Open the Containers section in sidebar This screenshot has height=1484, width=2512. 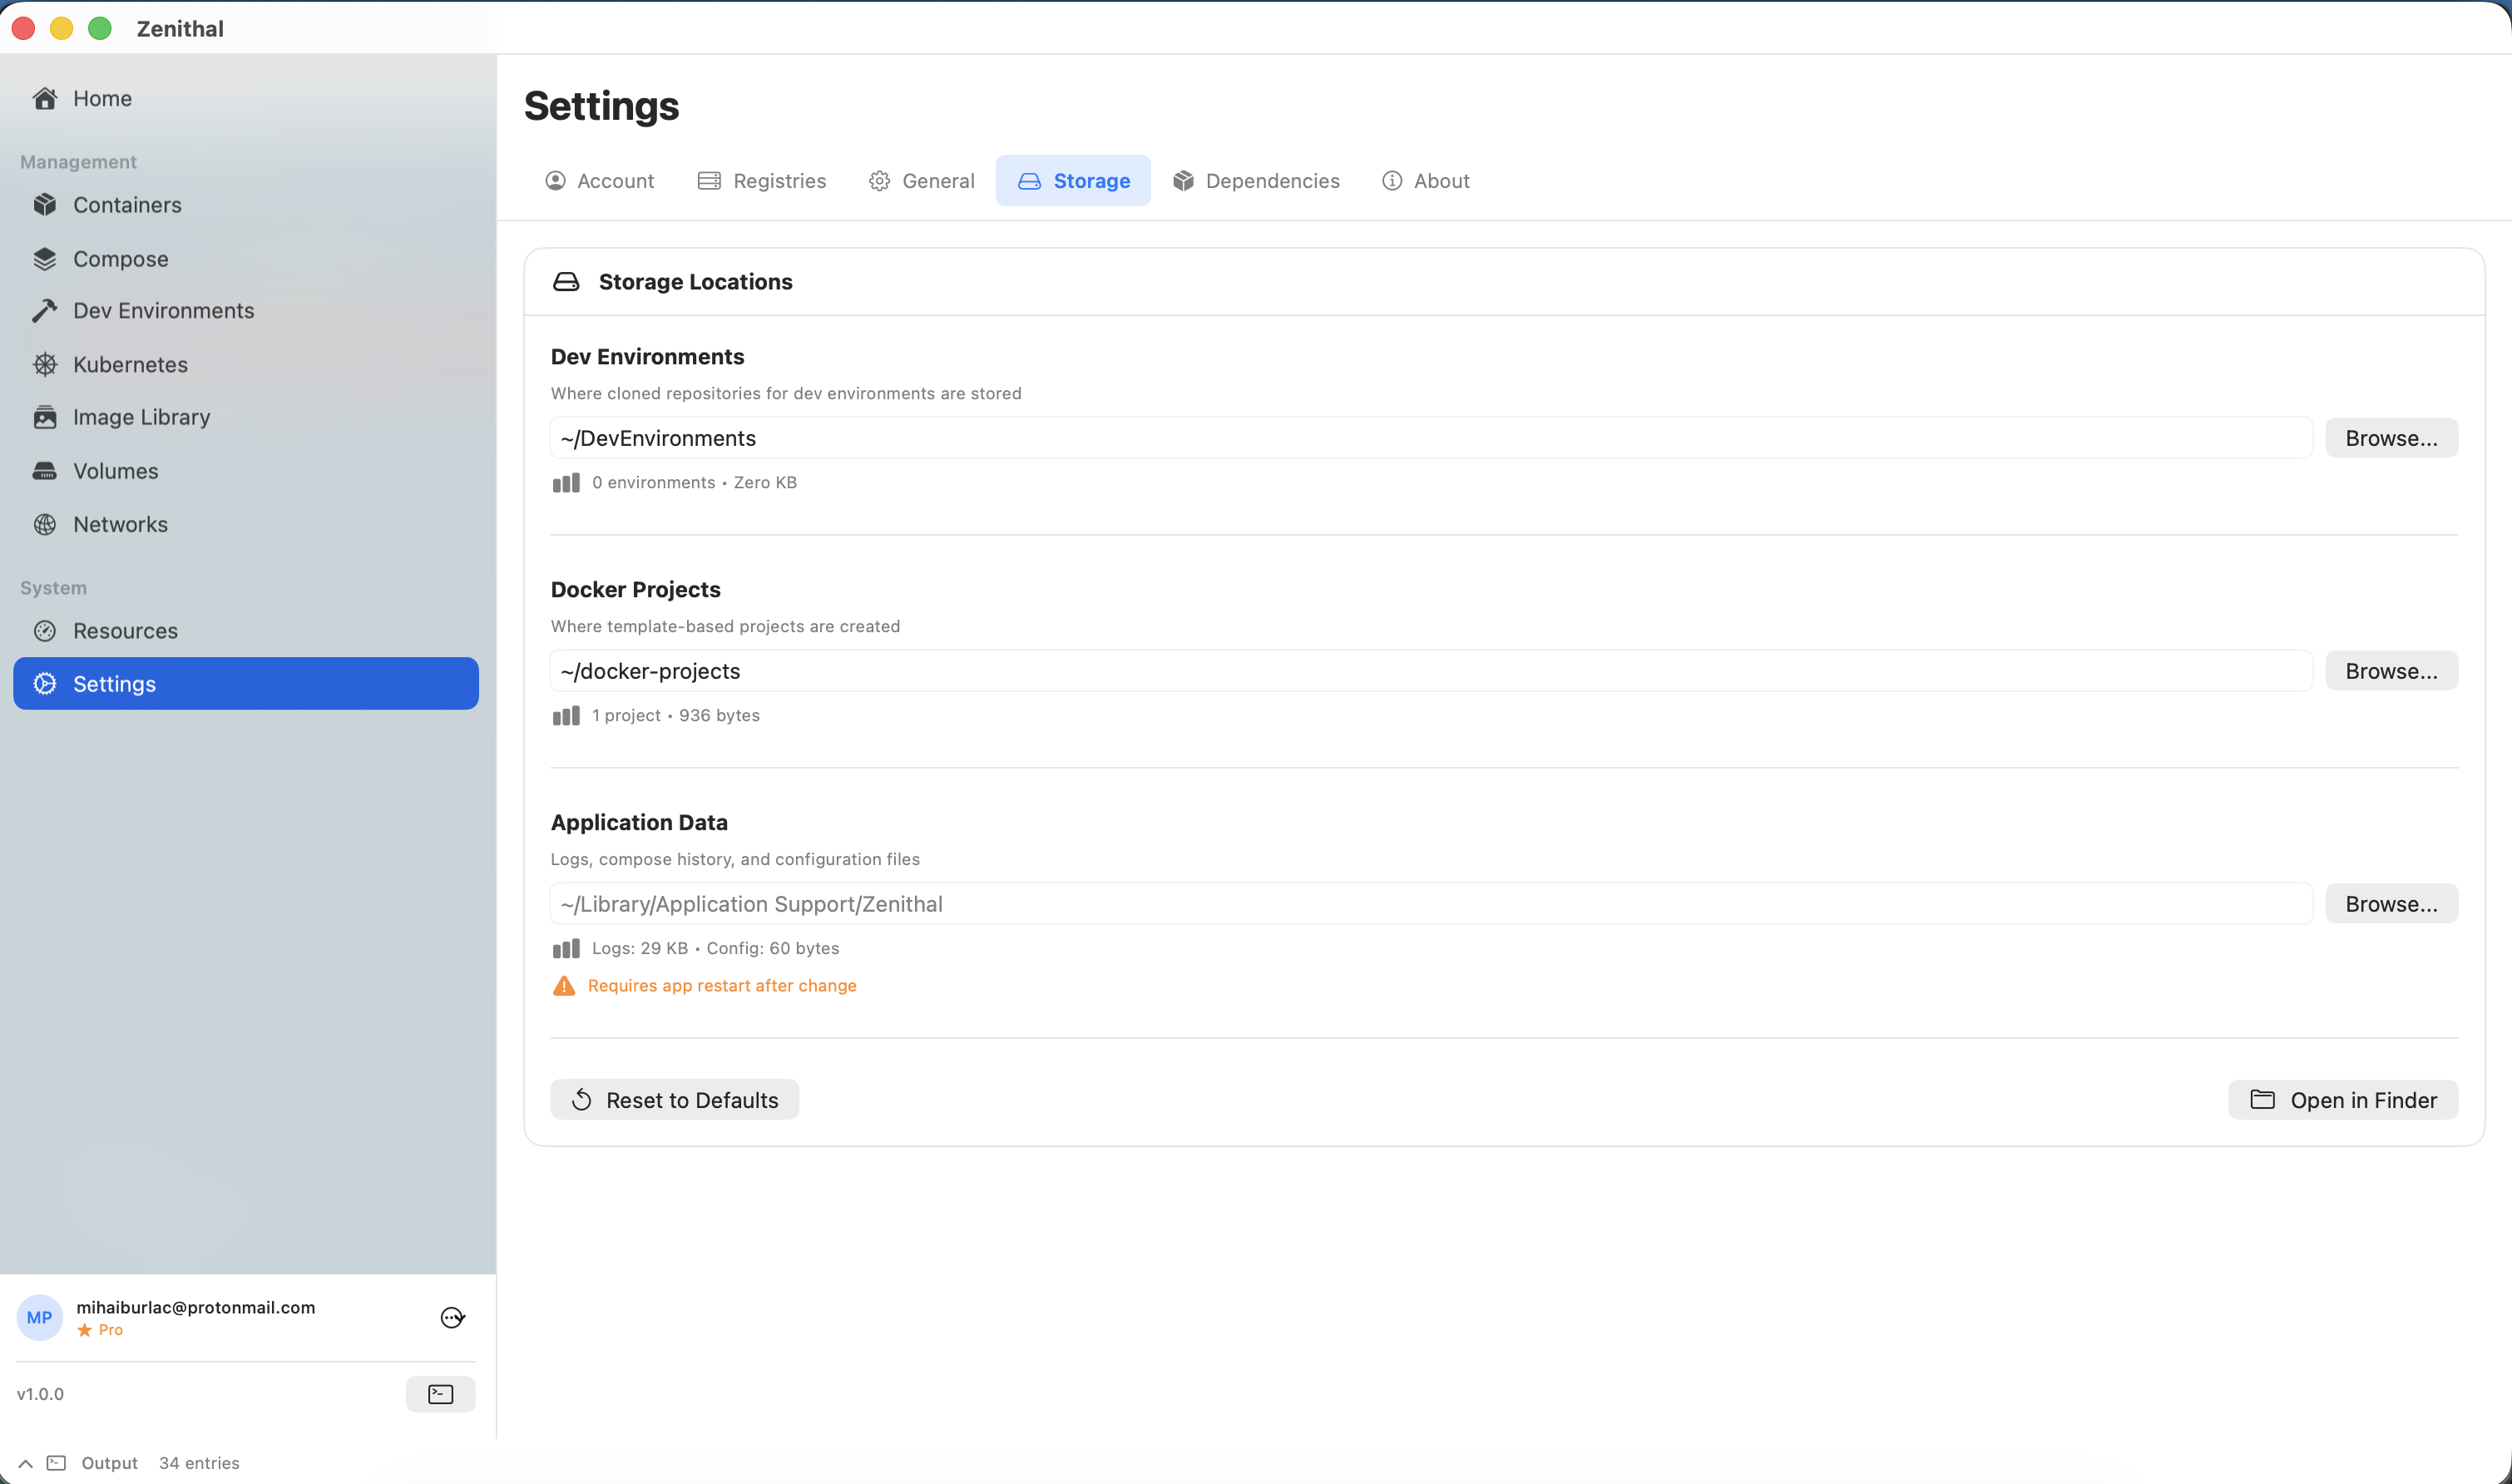[127, 204]
